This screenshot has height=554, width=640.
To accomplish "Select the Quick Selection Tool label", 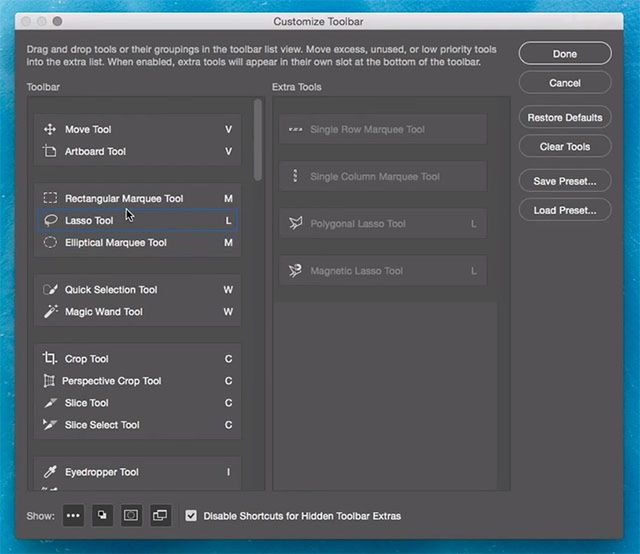I will (x=111, y=289).
